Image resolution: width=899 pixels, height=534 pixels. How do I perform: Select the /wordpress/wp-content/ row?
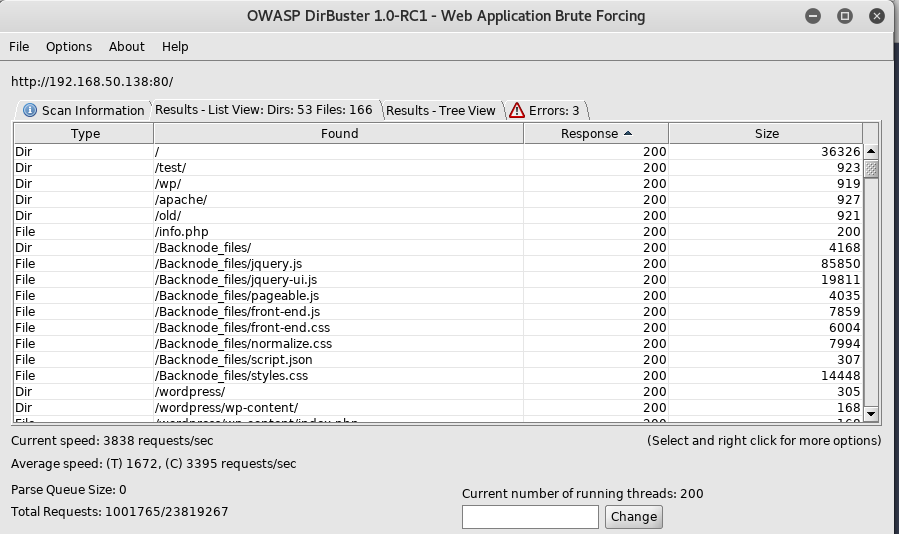pos(438,408)
